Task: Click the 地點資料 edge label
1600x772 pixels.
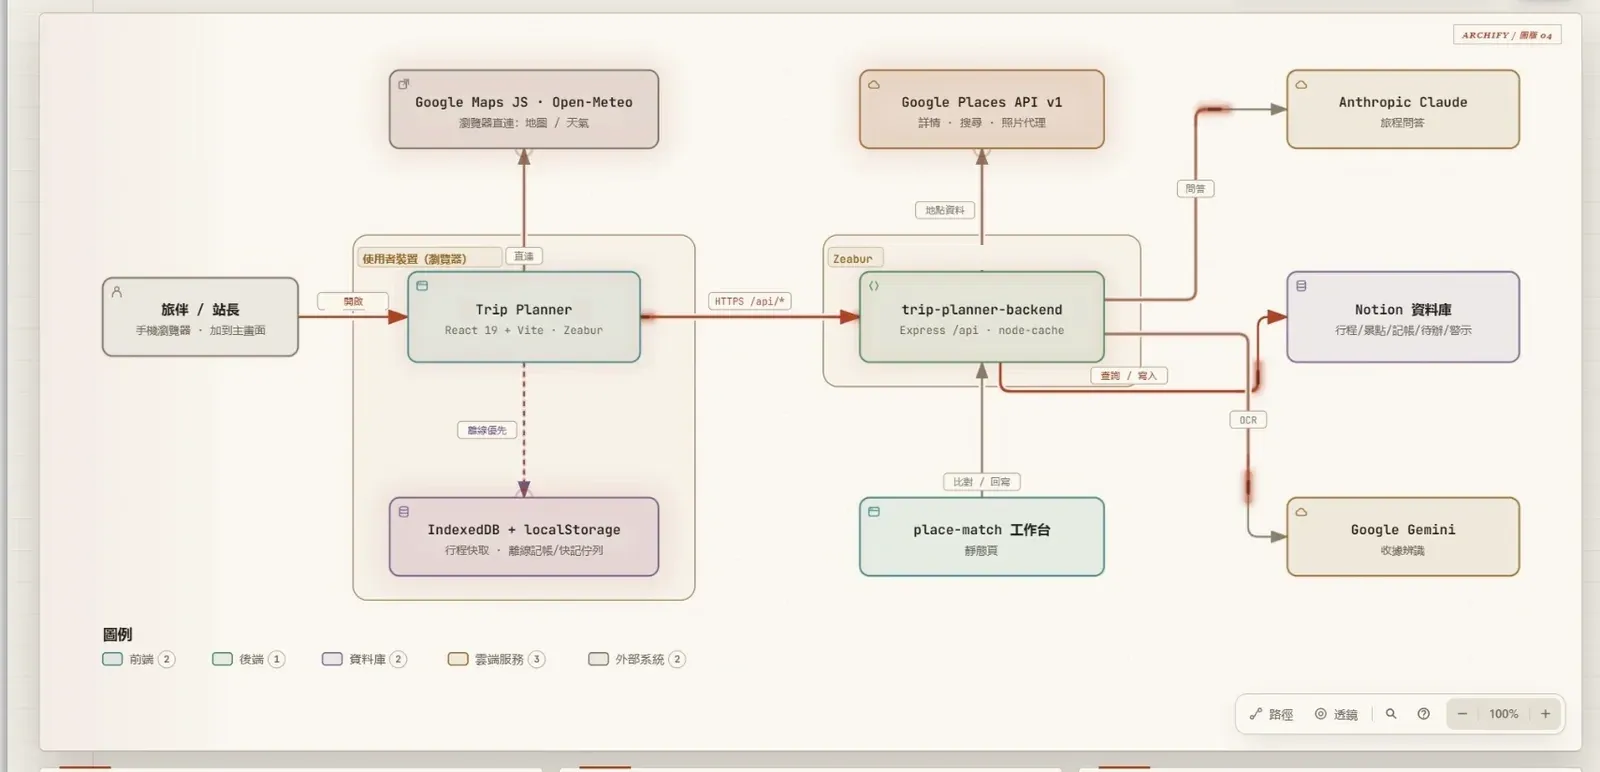Action: click(x=945, y=210)
